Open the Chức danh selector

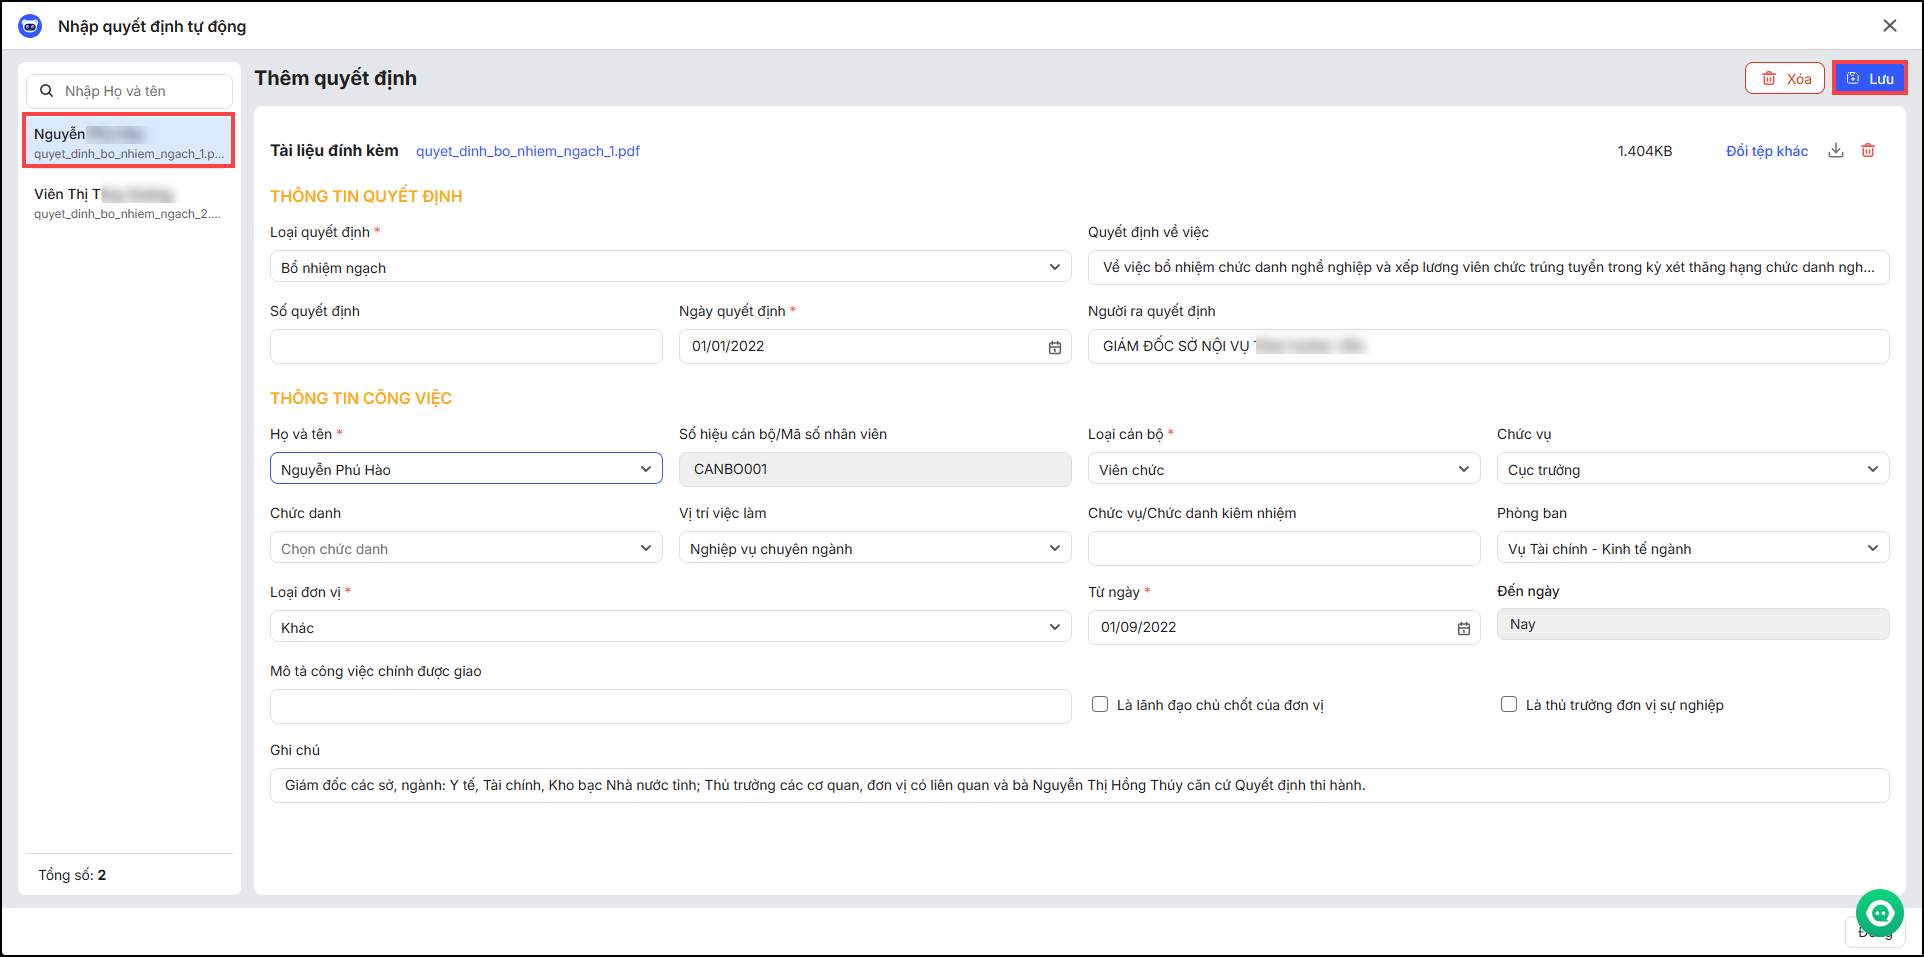[x=465, y=548]
